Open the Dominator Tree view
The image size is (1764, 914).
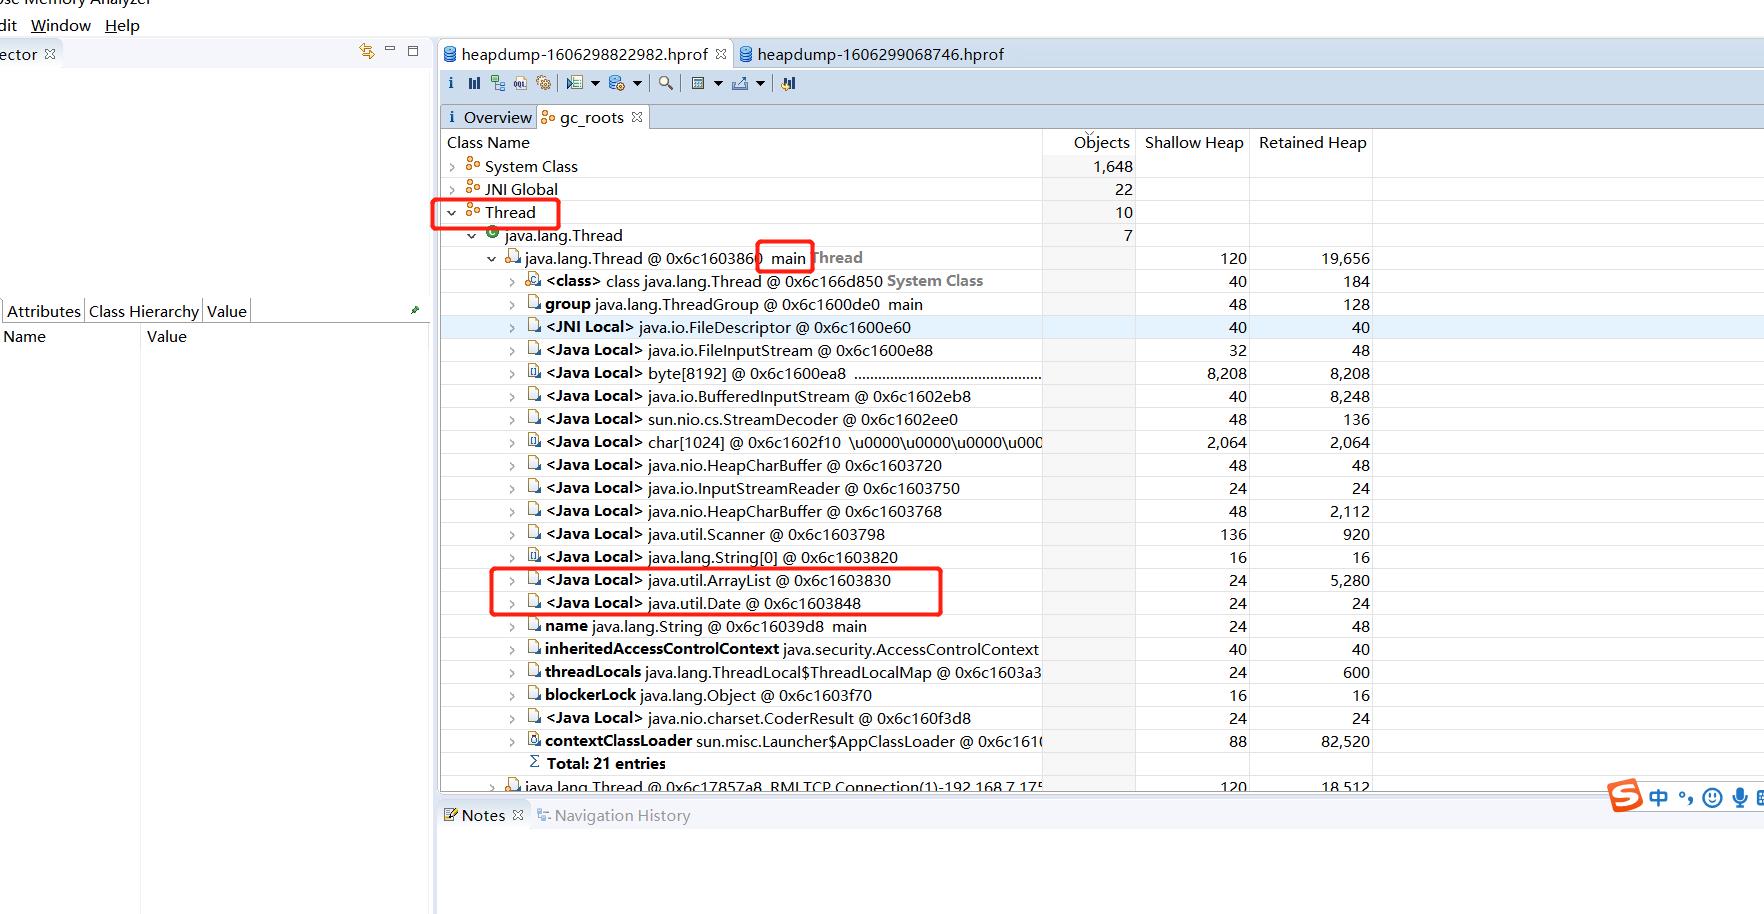pos(497,83)
